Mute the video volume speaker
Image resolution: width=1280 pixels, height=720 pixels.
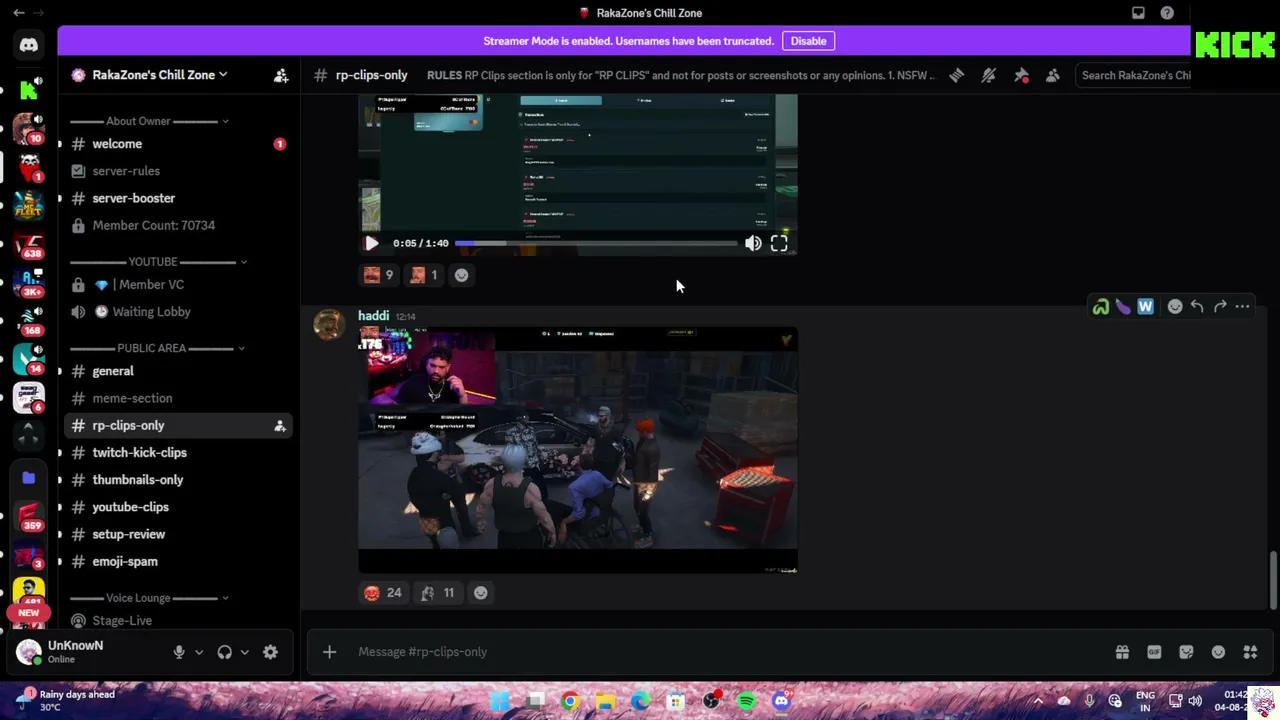pyautogui.click(x=753, y=243)
